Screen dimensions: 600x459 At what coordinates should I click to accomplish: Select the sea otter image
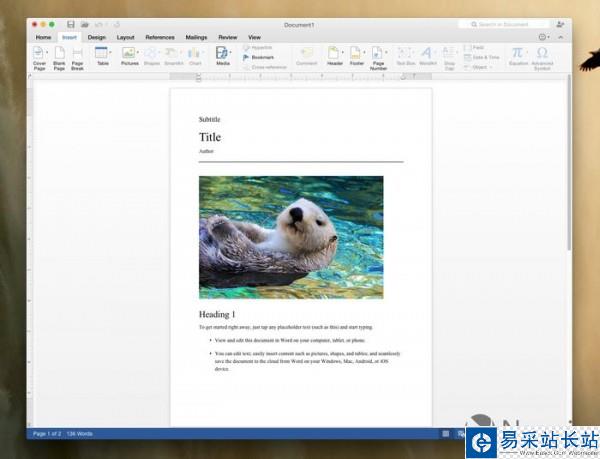290,237
